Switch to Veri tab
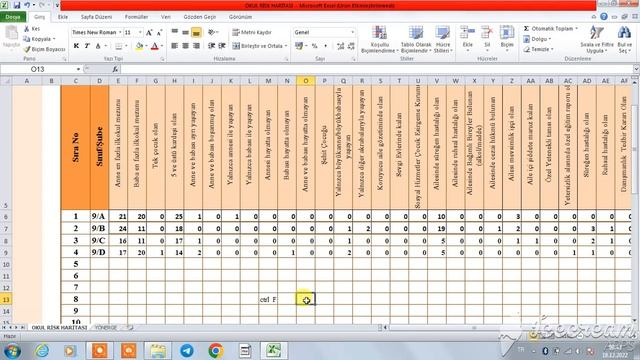 (x=166, y=17)
